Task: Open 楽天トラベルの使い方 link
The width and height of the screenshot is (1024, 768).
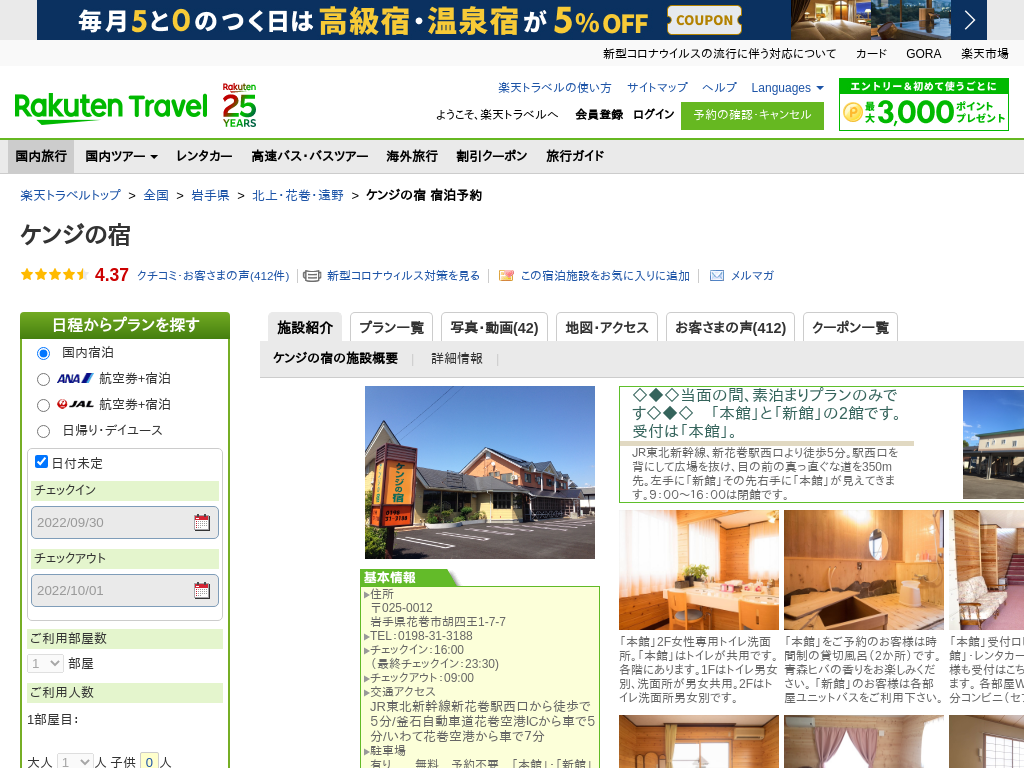Action: 555,88
